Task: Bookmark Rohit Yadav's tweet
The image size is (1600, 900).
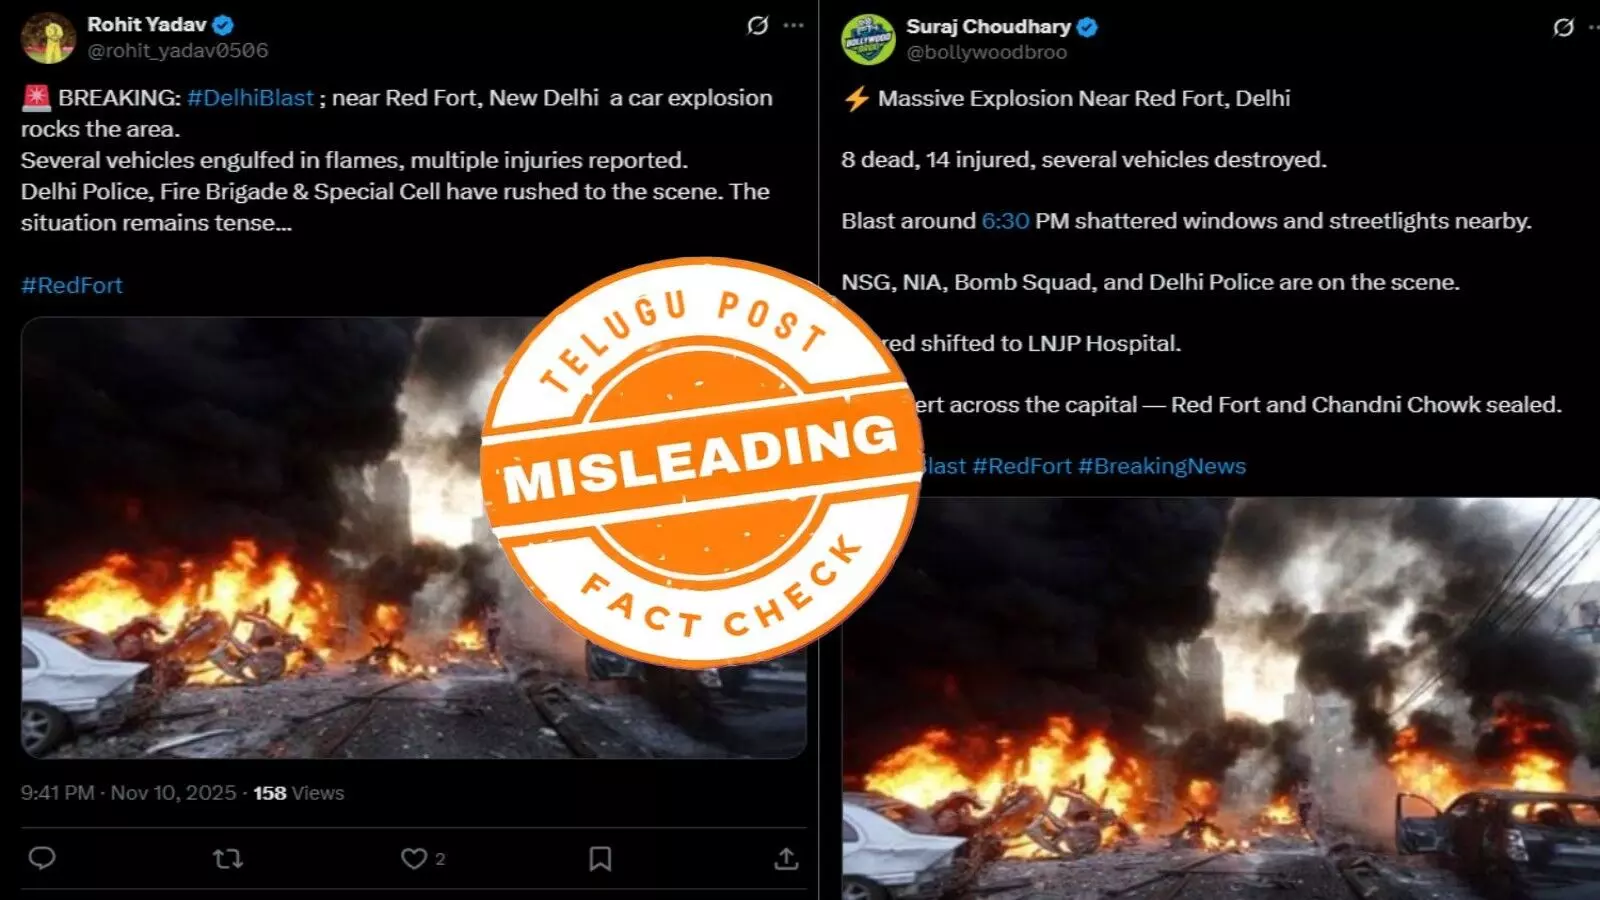Action: click(600, 858)
